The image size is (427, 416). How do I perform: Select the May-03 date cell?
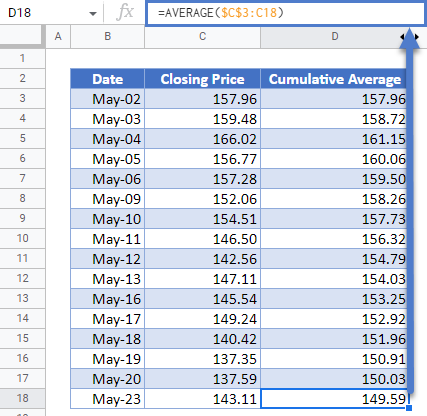pyautogui.click(x=107, y=119)
